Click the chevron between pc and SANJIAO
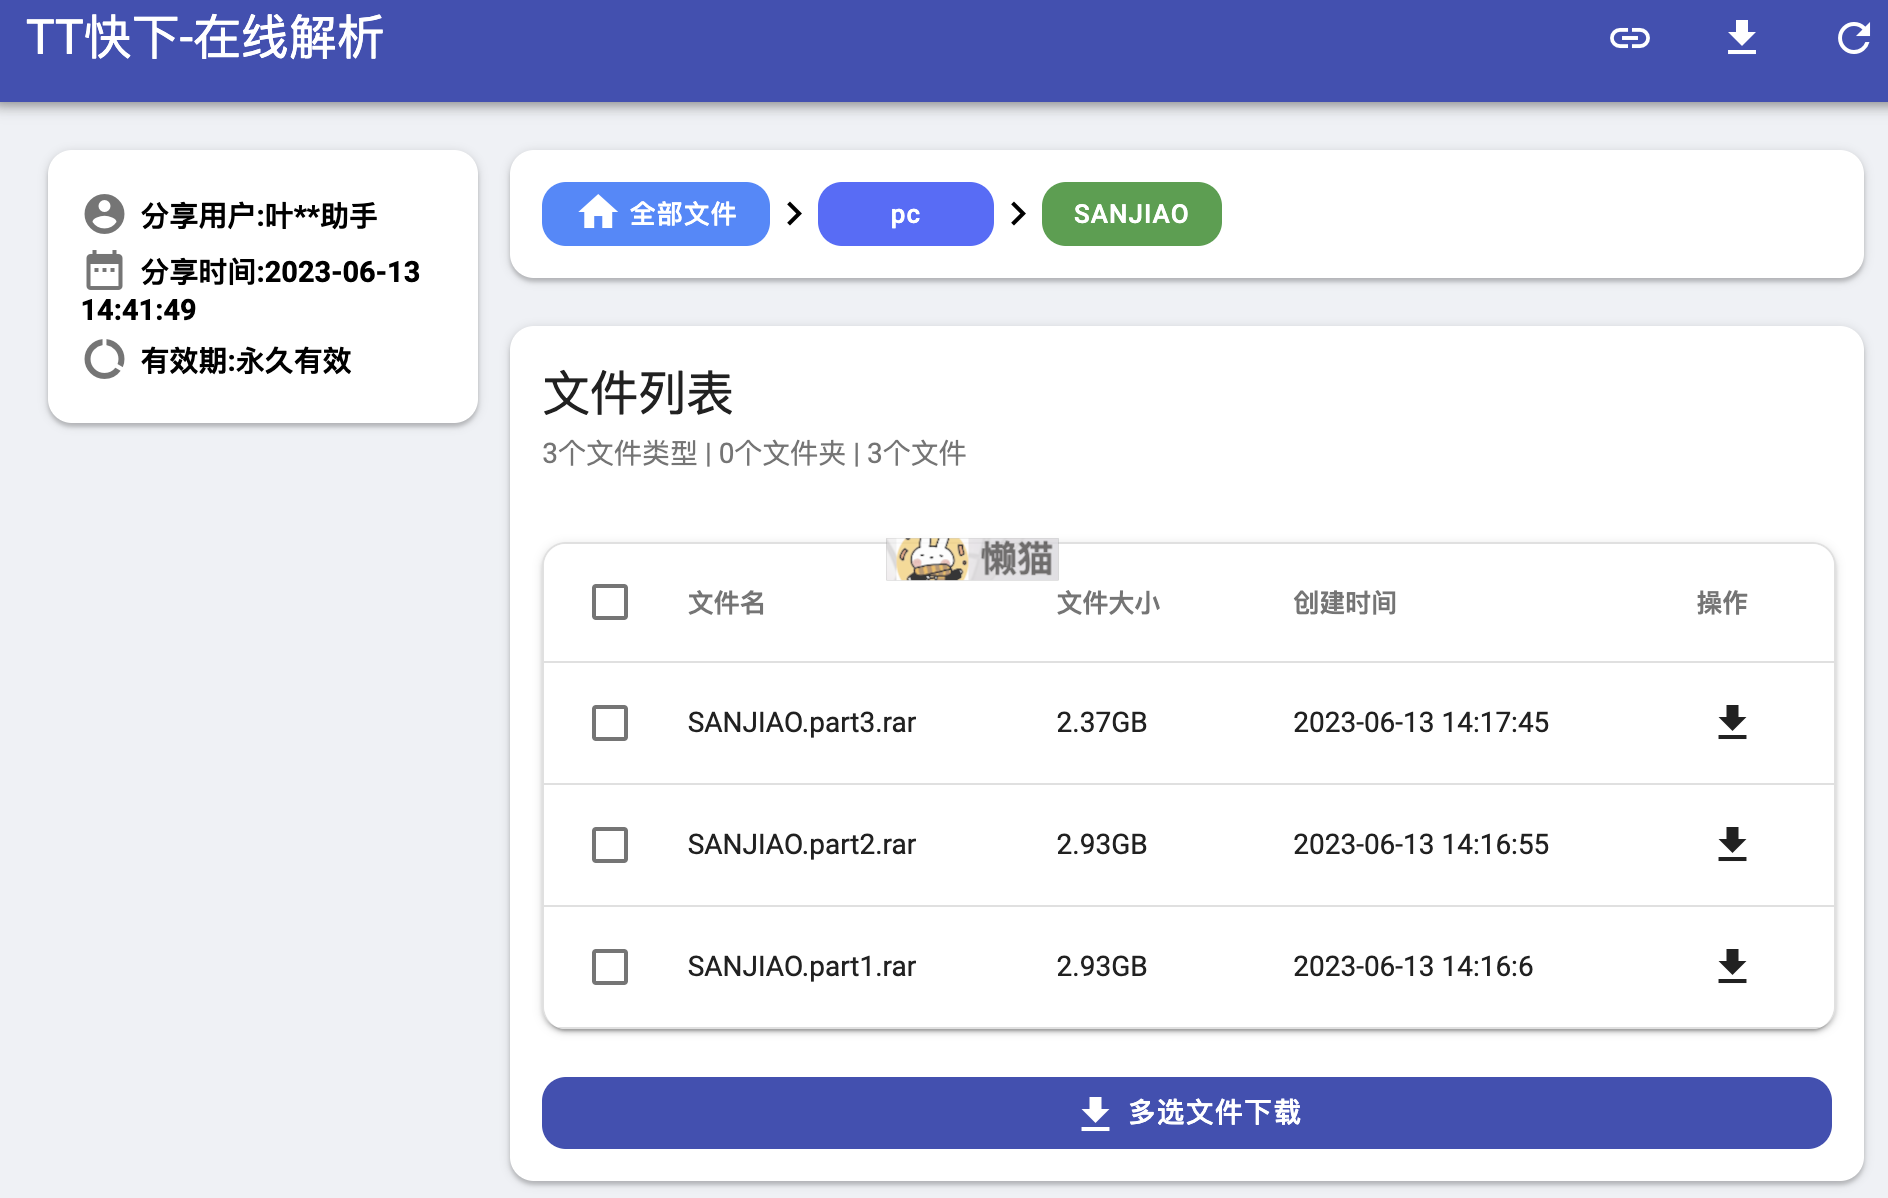Screen dimensions: 1888x1198 pos(1018,214)
